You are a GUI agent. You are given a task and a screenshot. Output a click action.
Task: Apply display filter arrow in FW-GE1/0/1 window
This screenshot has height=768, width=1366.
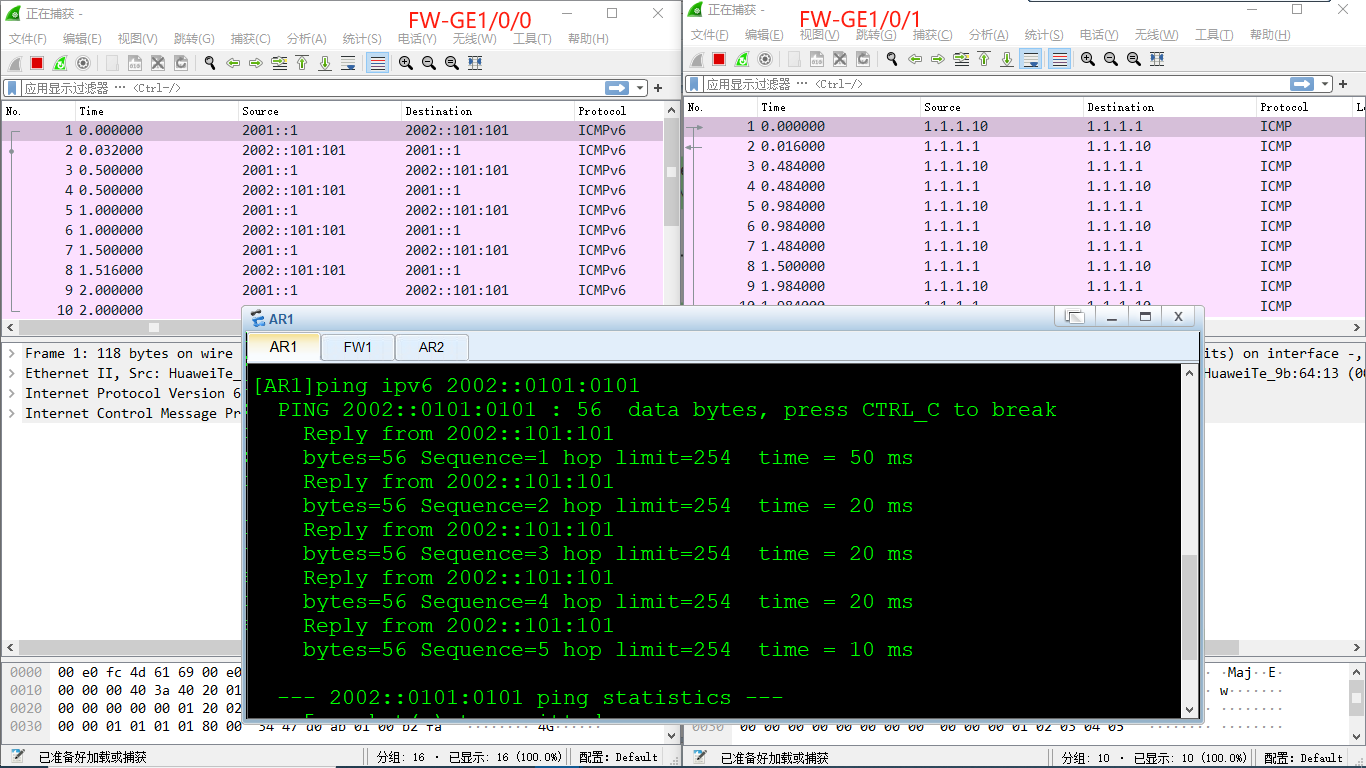pos(1302,84)
